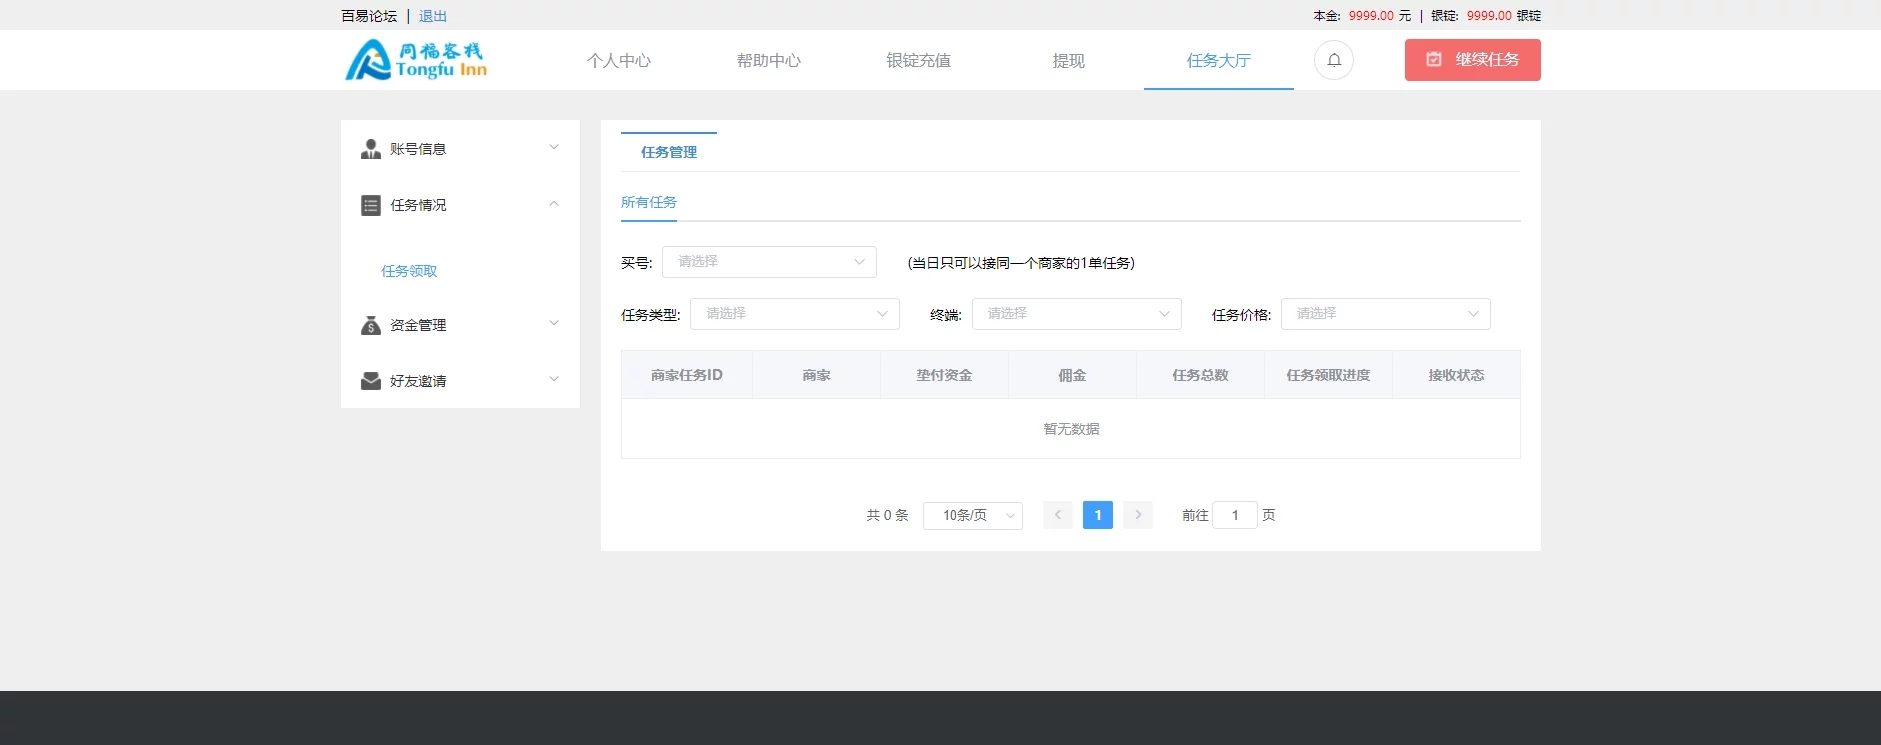Open the 银锭充值 nav item
Image resolution: width=1881 pixels, height=745 pixels.
pyautogui.click(x=918, y=61)
